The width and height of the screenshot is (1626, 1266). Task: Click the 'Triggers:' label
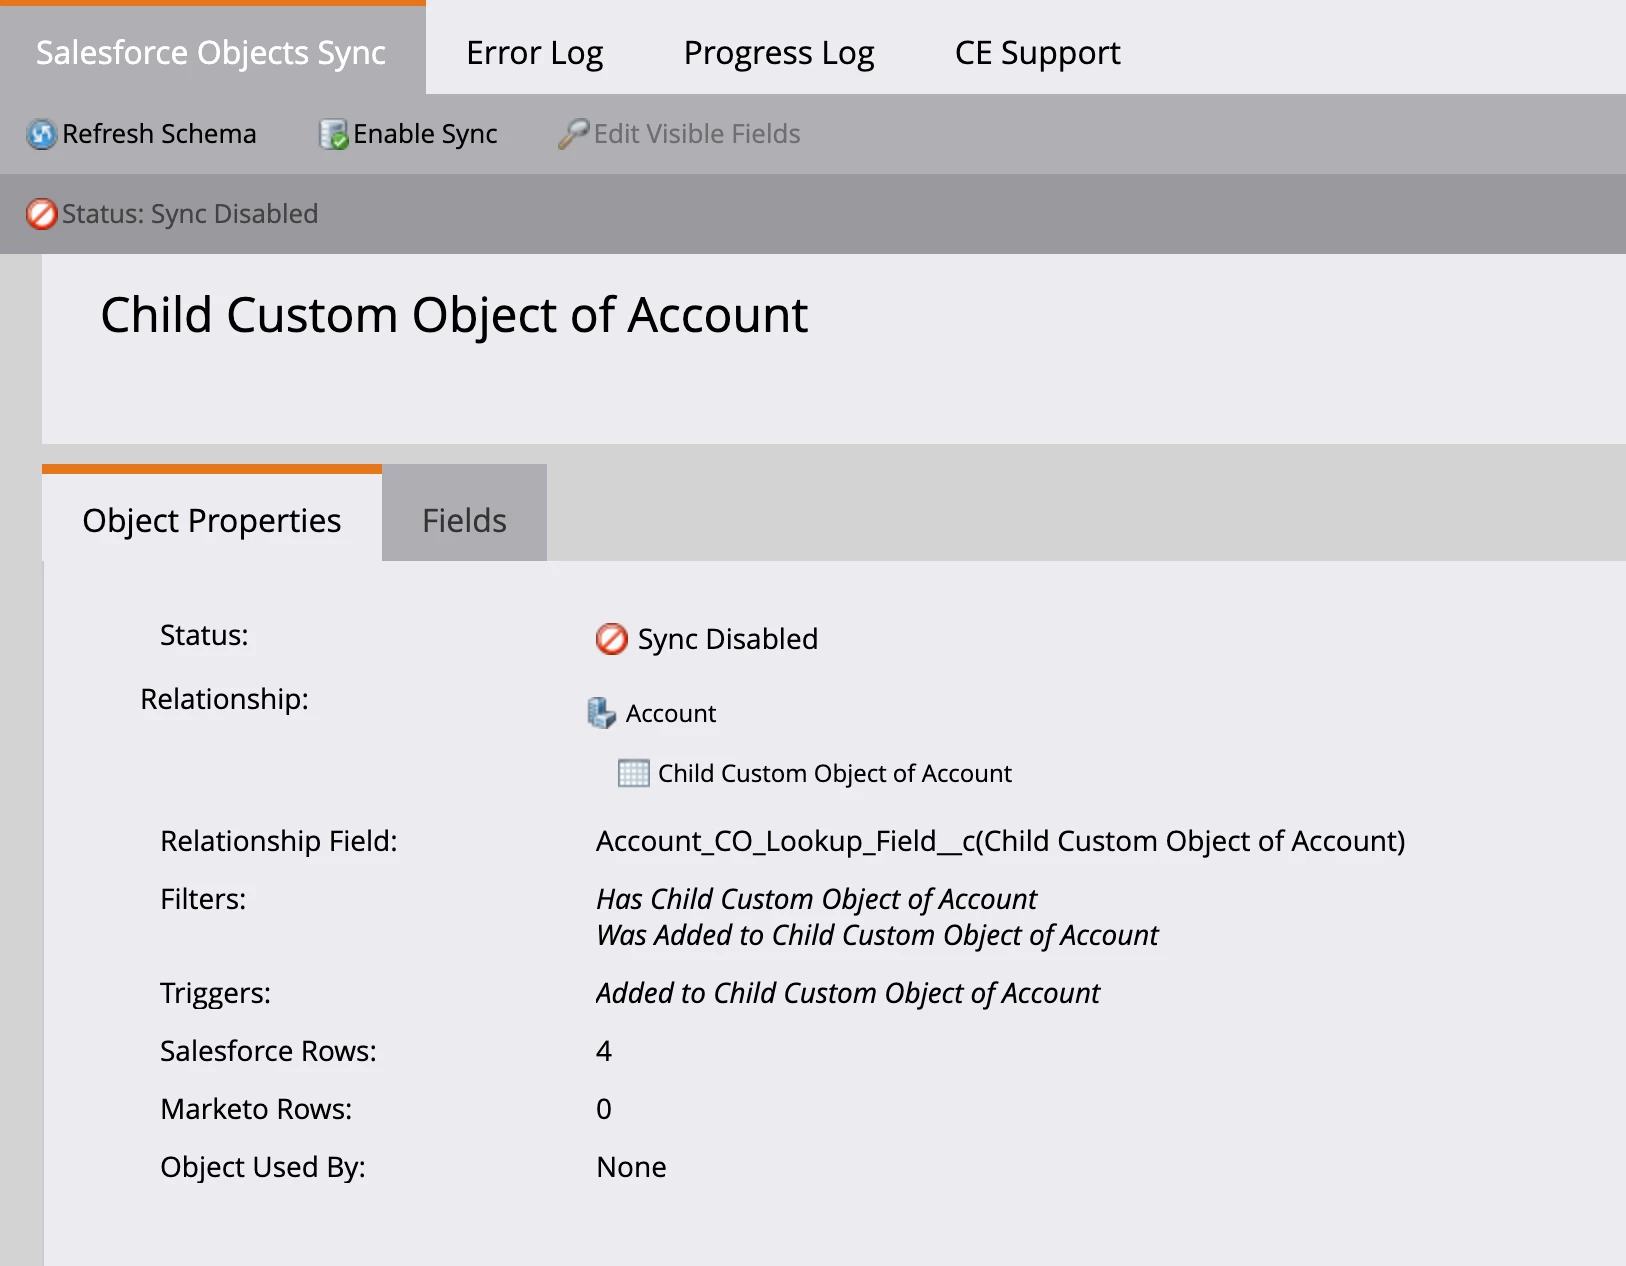[x=215, y=993]
